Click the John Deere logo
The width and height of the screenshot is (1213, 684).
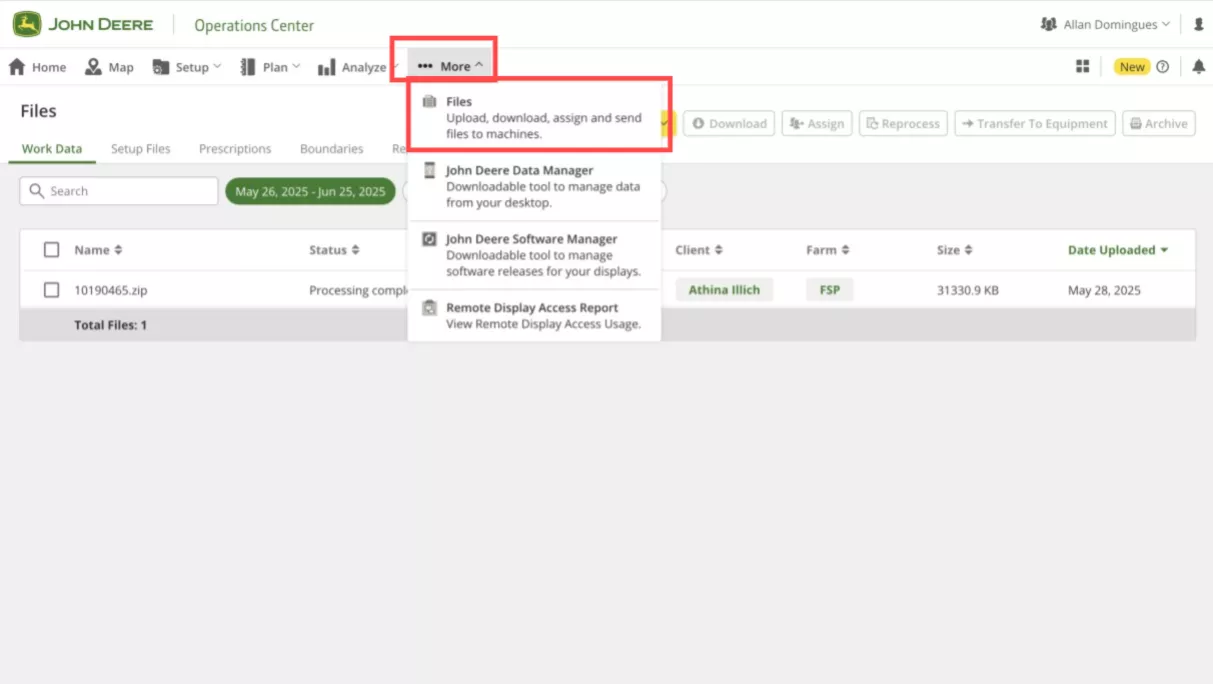(83, 24)
